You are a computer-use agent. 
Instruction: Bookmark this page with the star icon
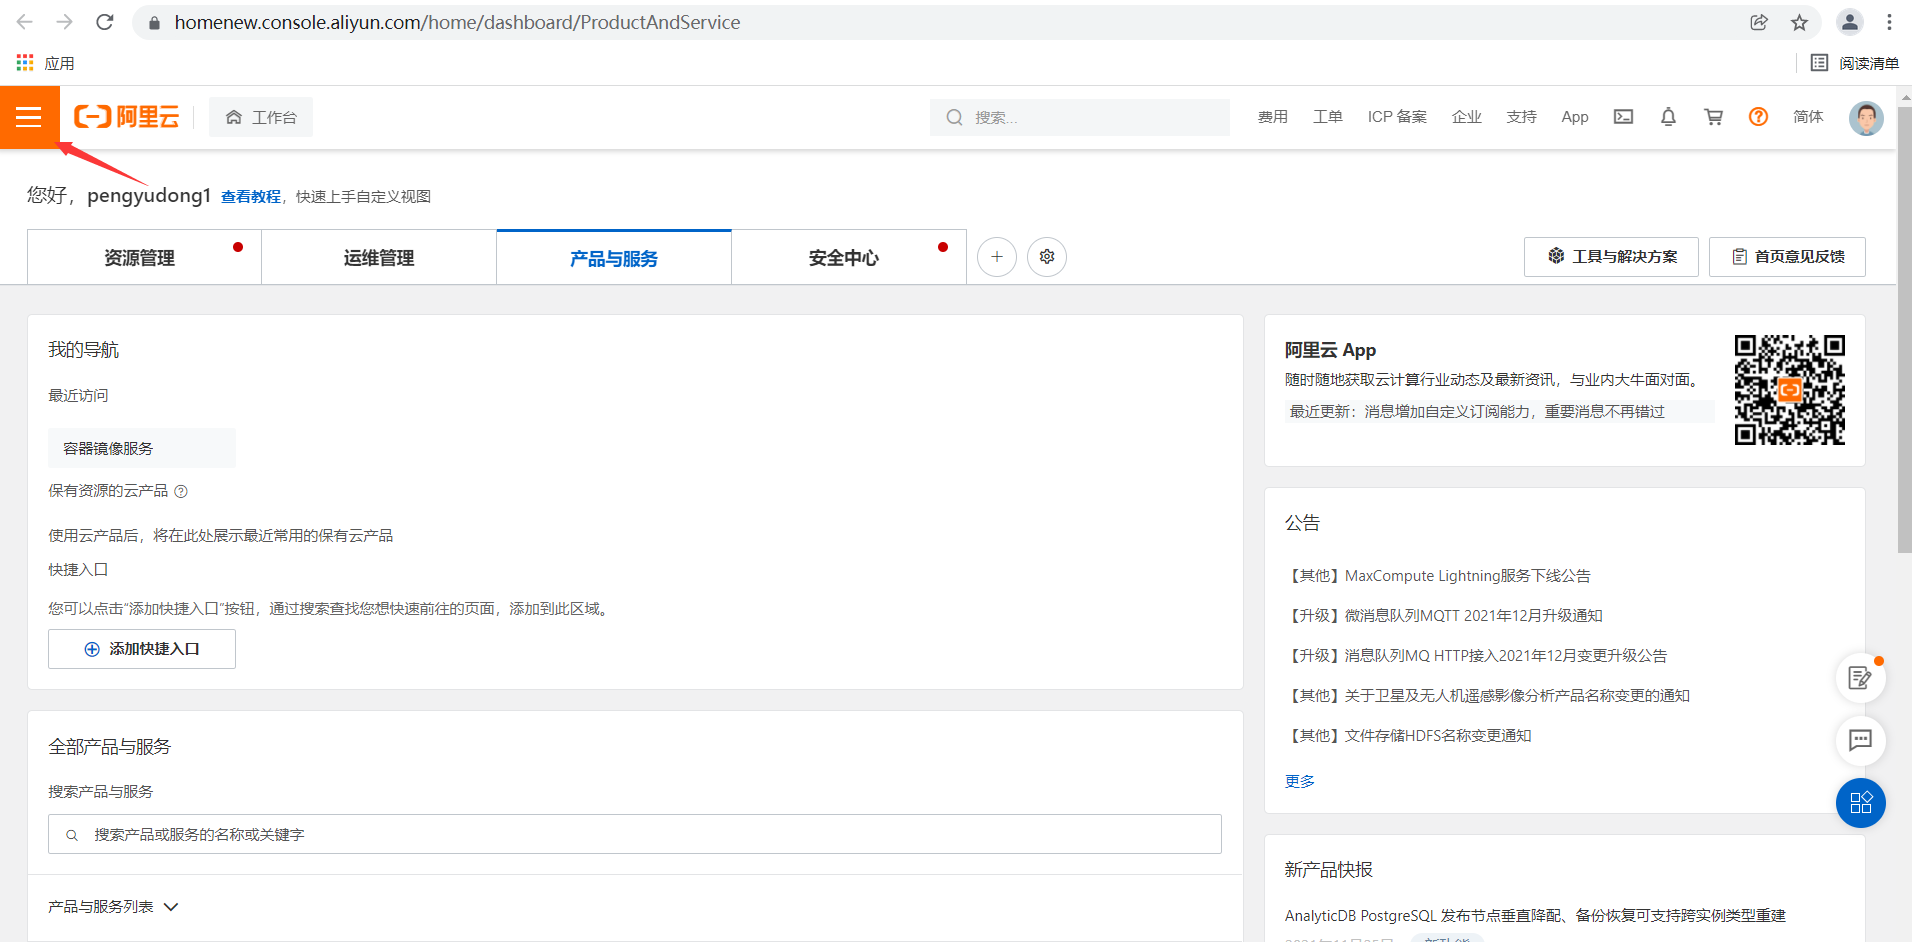pyautogui.click(x=1799, y=22)
